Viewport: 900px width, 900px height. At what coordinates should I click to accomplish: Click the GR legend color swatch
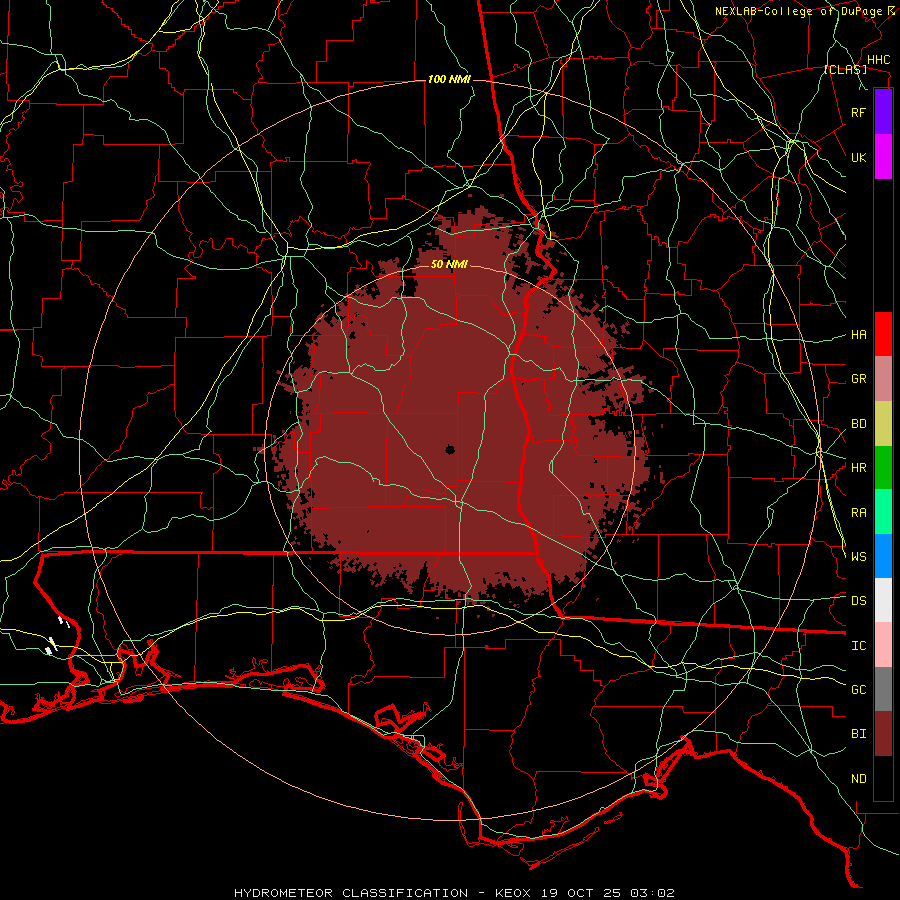click(x=883, y=379)
